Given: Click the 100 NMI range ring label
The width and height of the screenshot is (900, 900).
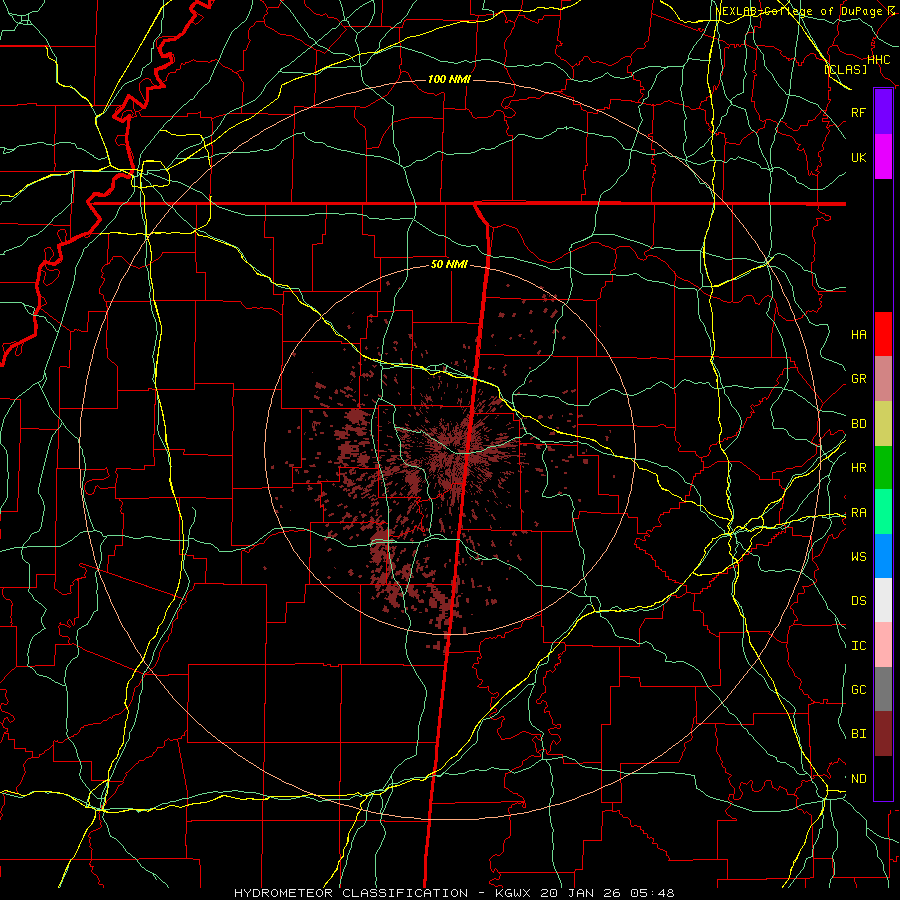Looking at the screenshot, I should [x=449, y=79].
